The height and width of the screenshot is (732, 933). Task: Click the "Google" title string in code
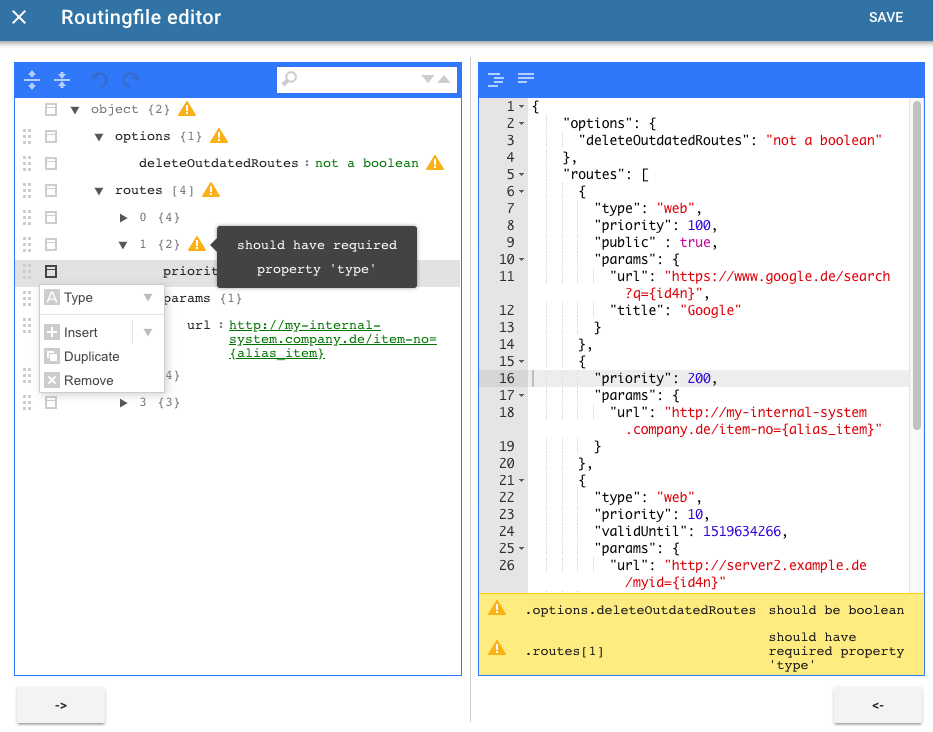710,311
